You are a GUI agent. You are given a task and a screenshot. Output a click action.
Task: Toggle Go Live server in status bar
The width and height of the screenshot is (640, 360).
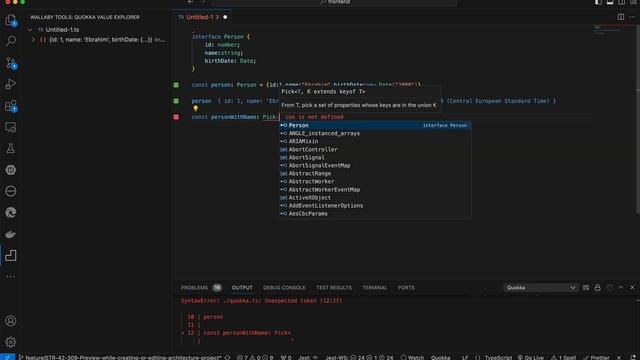[x=530, y=357]
